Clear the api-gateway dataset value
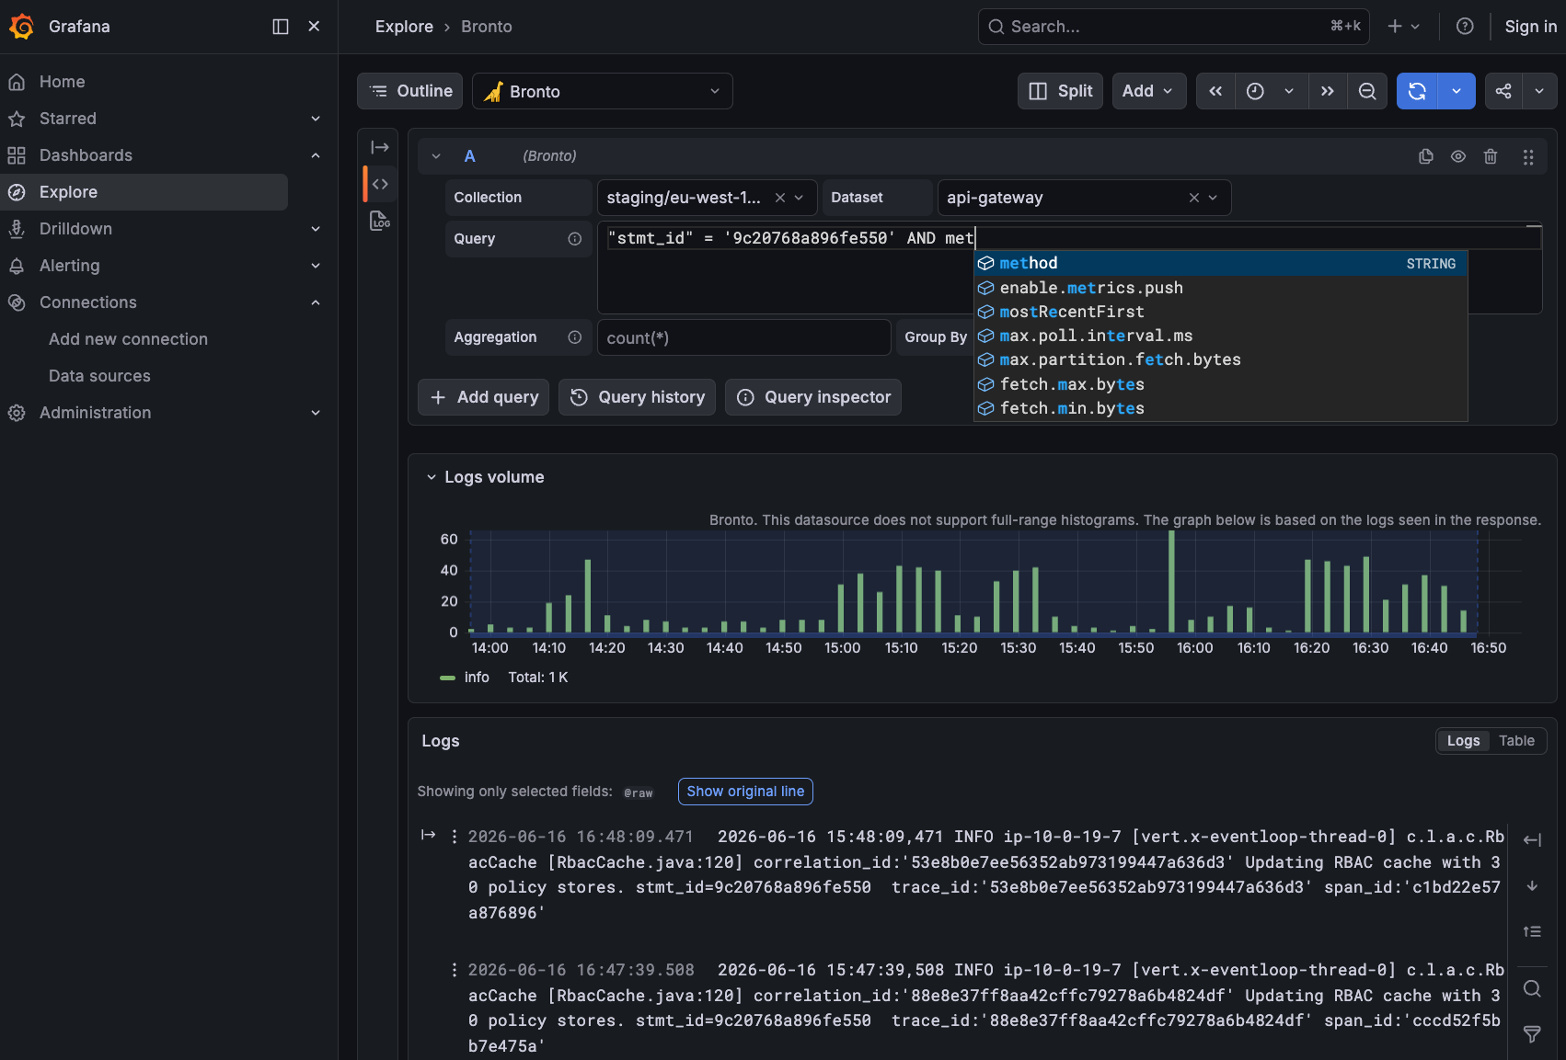 [1193, 198]
